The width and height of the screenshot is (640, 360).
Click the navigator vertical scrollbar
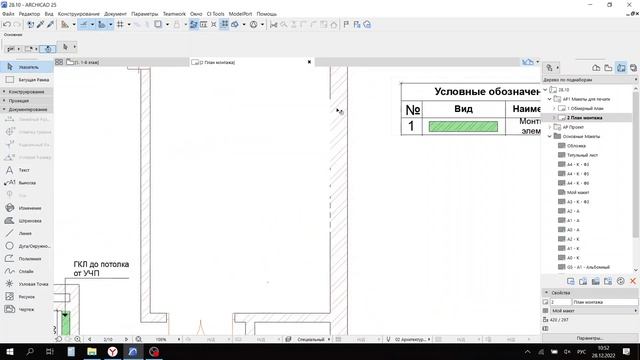pyautogui.click(x=636, y=163)
